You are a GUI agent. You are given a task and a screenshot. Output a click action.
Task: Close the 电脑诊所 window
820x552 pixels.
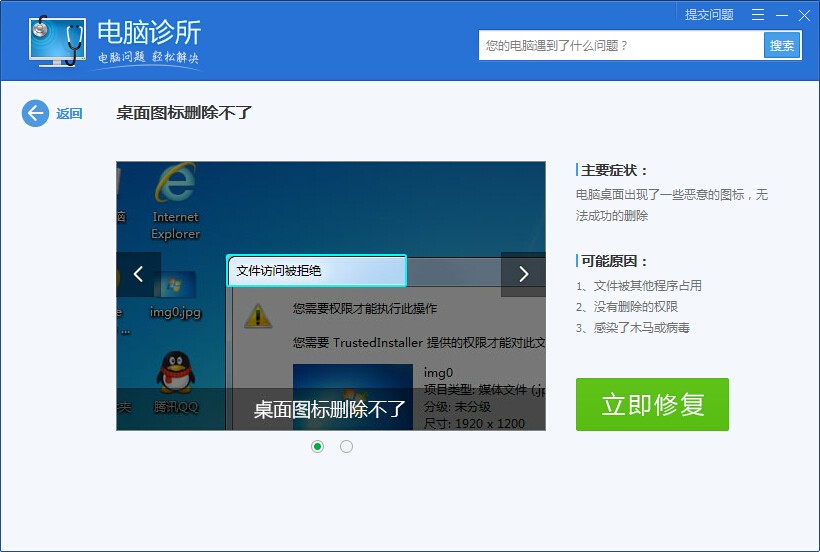804,15
